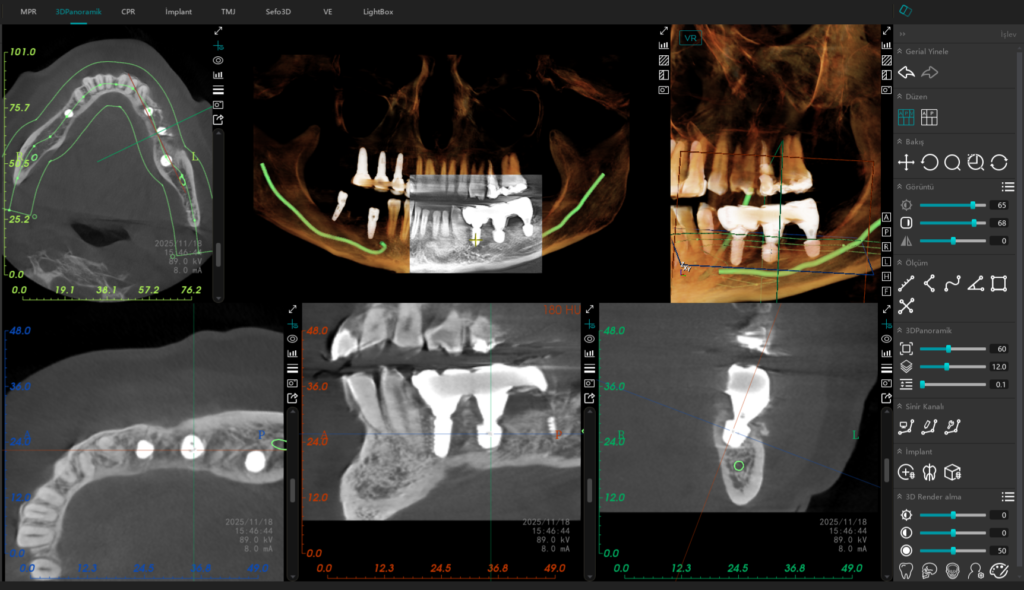This screenshot has height=590, width=1024.
Task: Select the zoom magnifier tool in Bakış
Action: 952,163
